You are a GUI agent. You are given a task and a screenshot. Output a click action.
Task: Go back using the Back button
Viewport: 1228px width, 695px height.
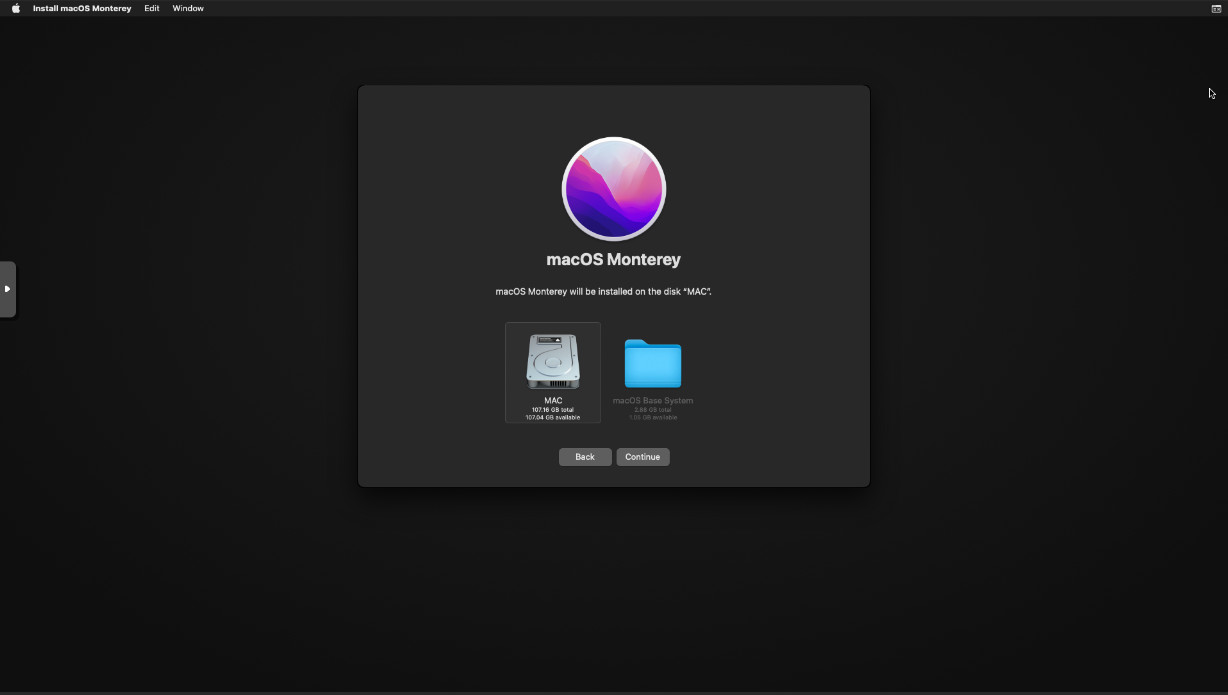click(585, 457)
